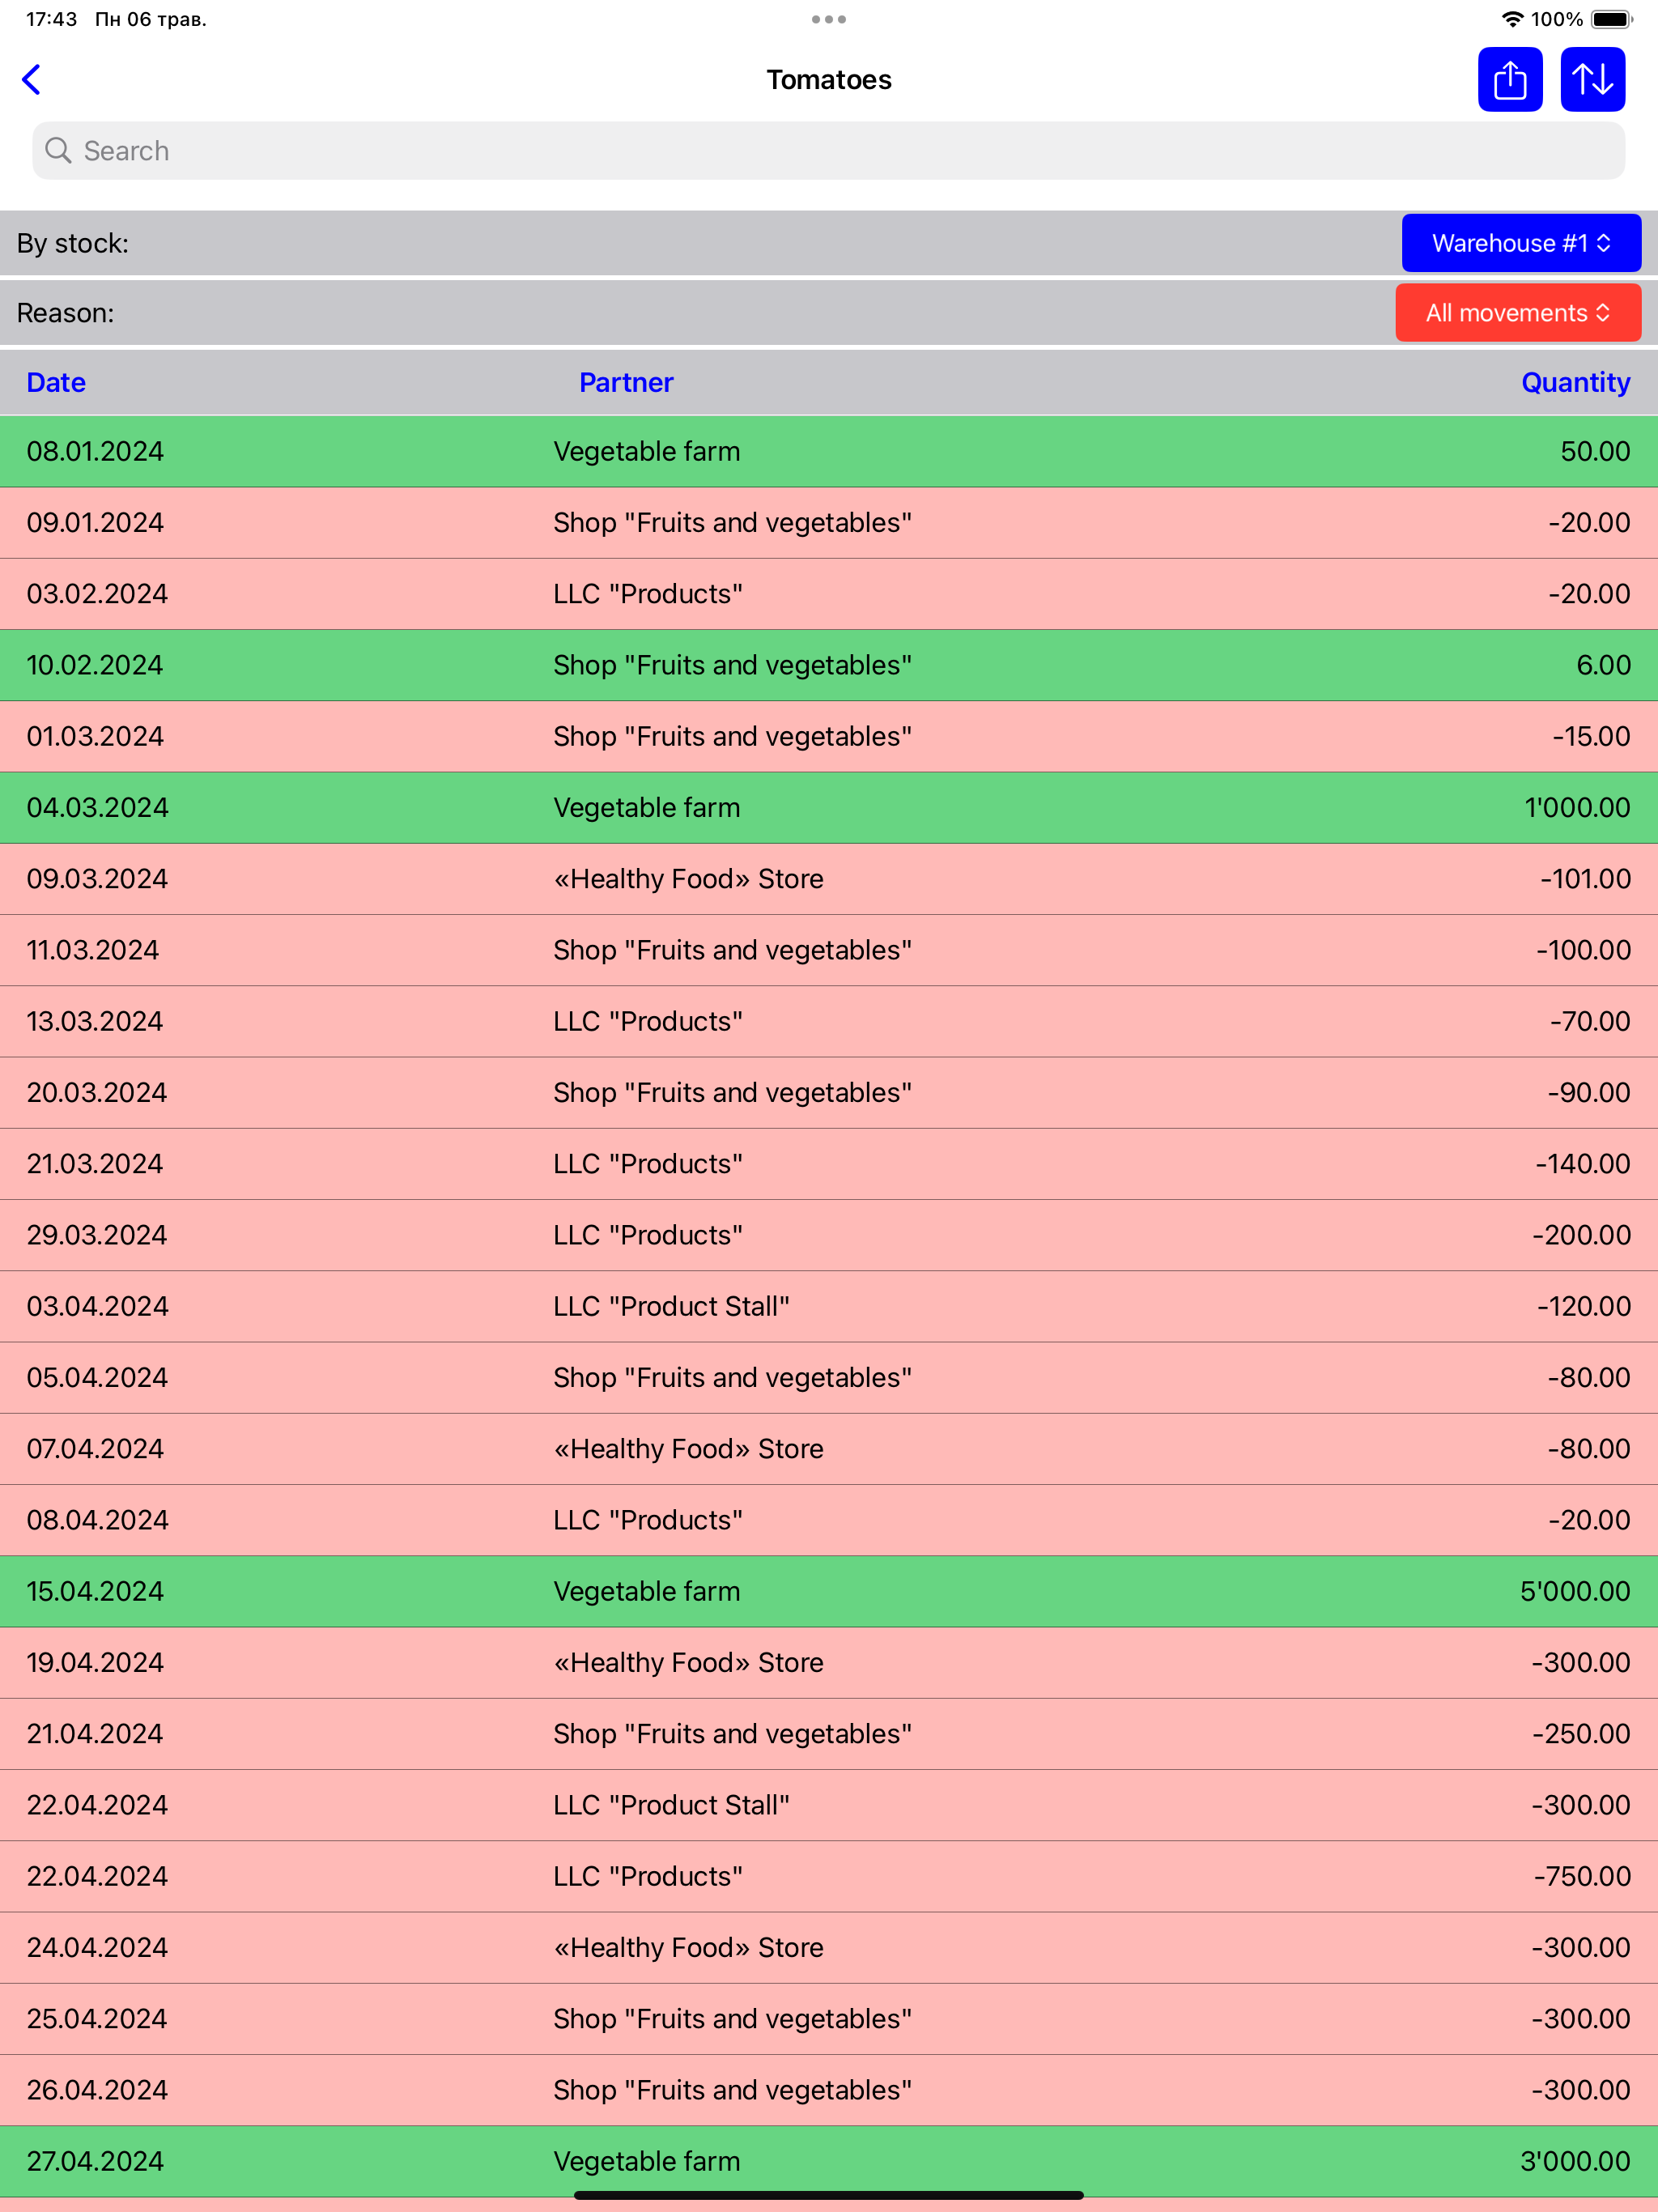The height and width of the screenshot is (2212, 1658).
Task: Tap the battery status icon
Action: (x=1611, y=19)
